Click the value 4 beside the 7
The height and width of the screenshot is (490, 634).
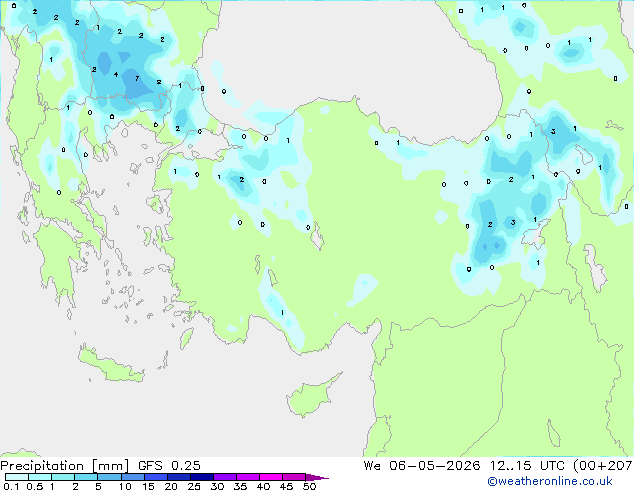116,74
